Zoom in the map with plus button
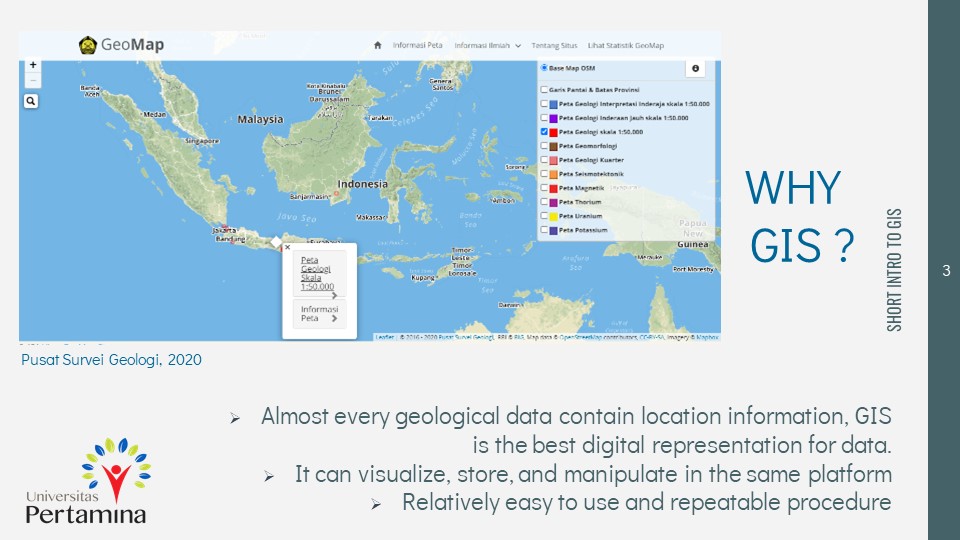Image resolution: width=960 pixels, height=540 pixels. (32, 65)
